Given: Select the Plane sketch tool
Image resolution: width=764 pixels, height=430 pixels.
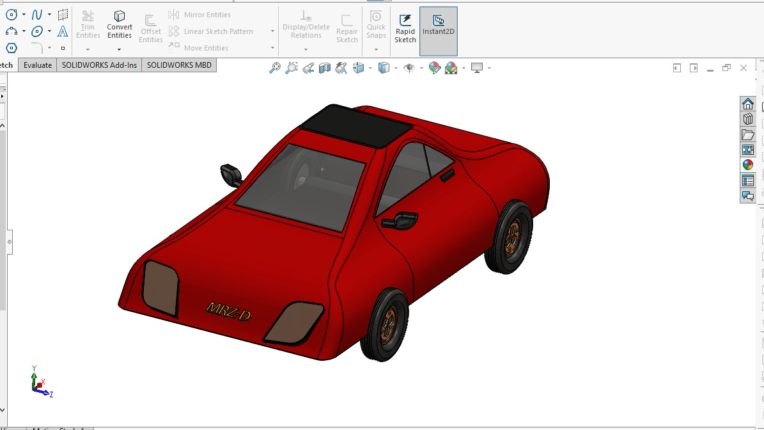Looking at the screenshot, I should click(x=63, y=15).
